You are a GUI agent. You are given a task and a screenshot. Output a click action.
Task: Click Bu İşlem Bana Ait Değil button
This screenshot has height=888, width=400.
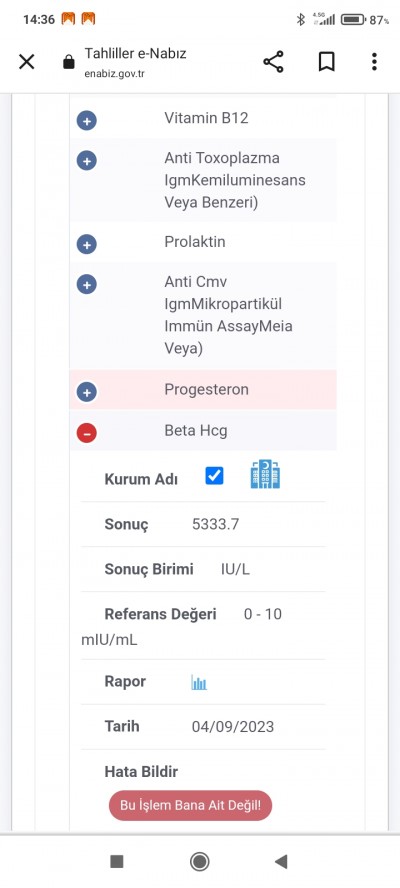[190, 805]
